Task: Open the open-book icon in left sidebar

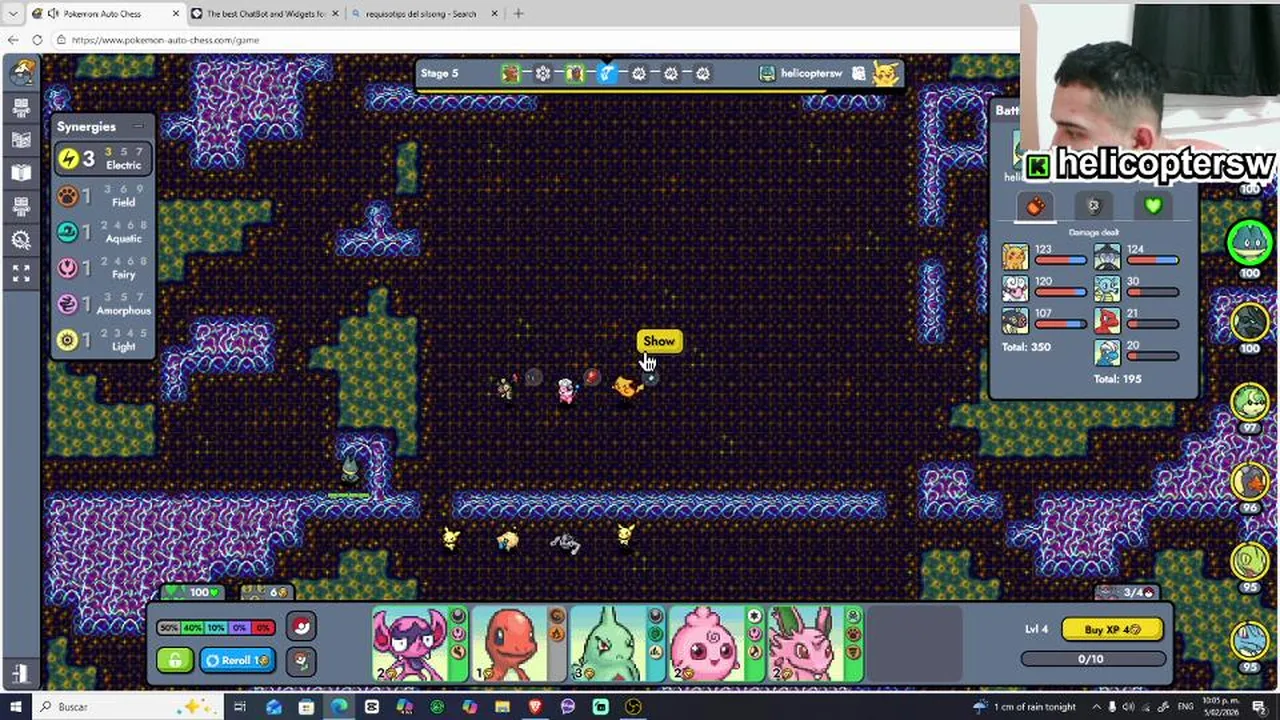Action: point(21,173)
